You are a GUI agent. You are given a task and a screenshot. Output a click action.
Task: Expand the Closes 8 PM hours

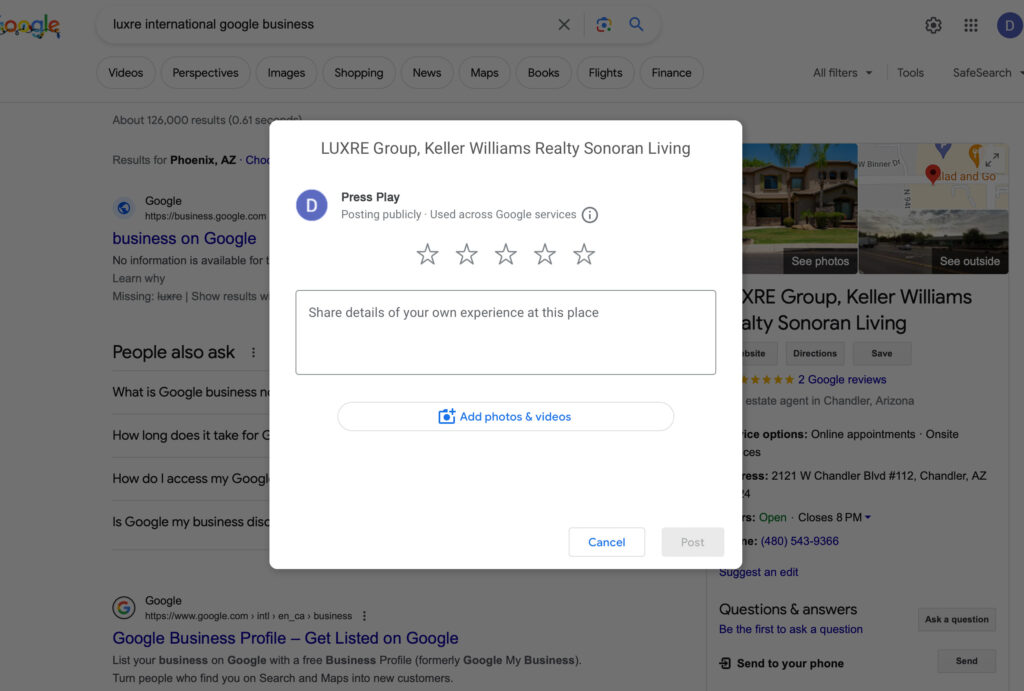[834, 517]
